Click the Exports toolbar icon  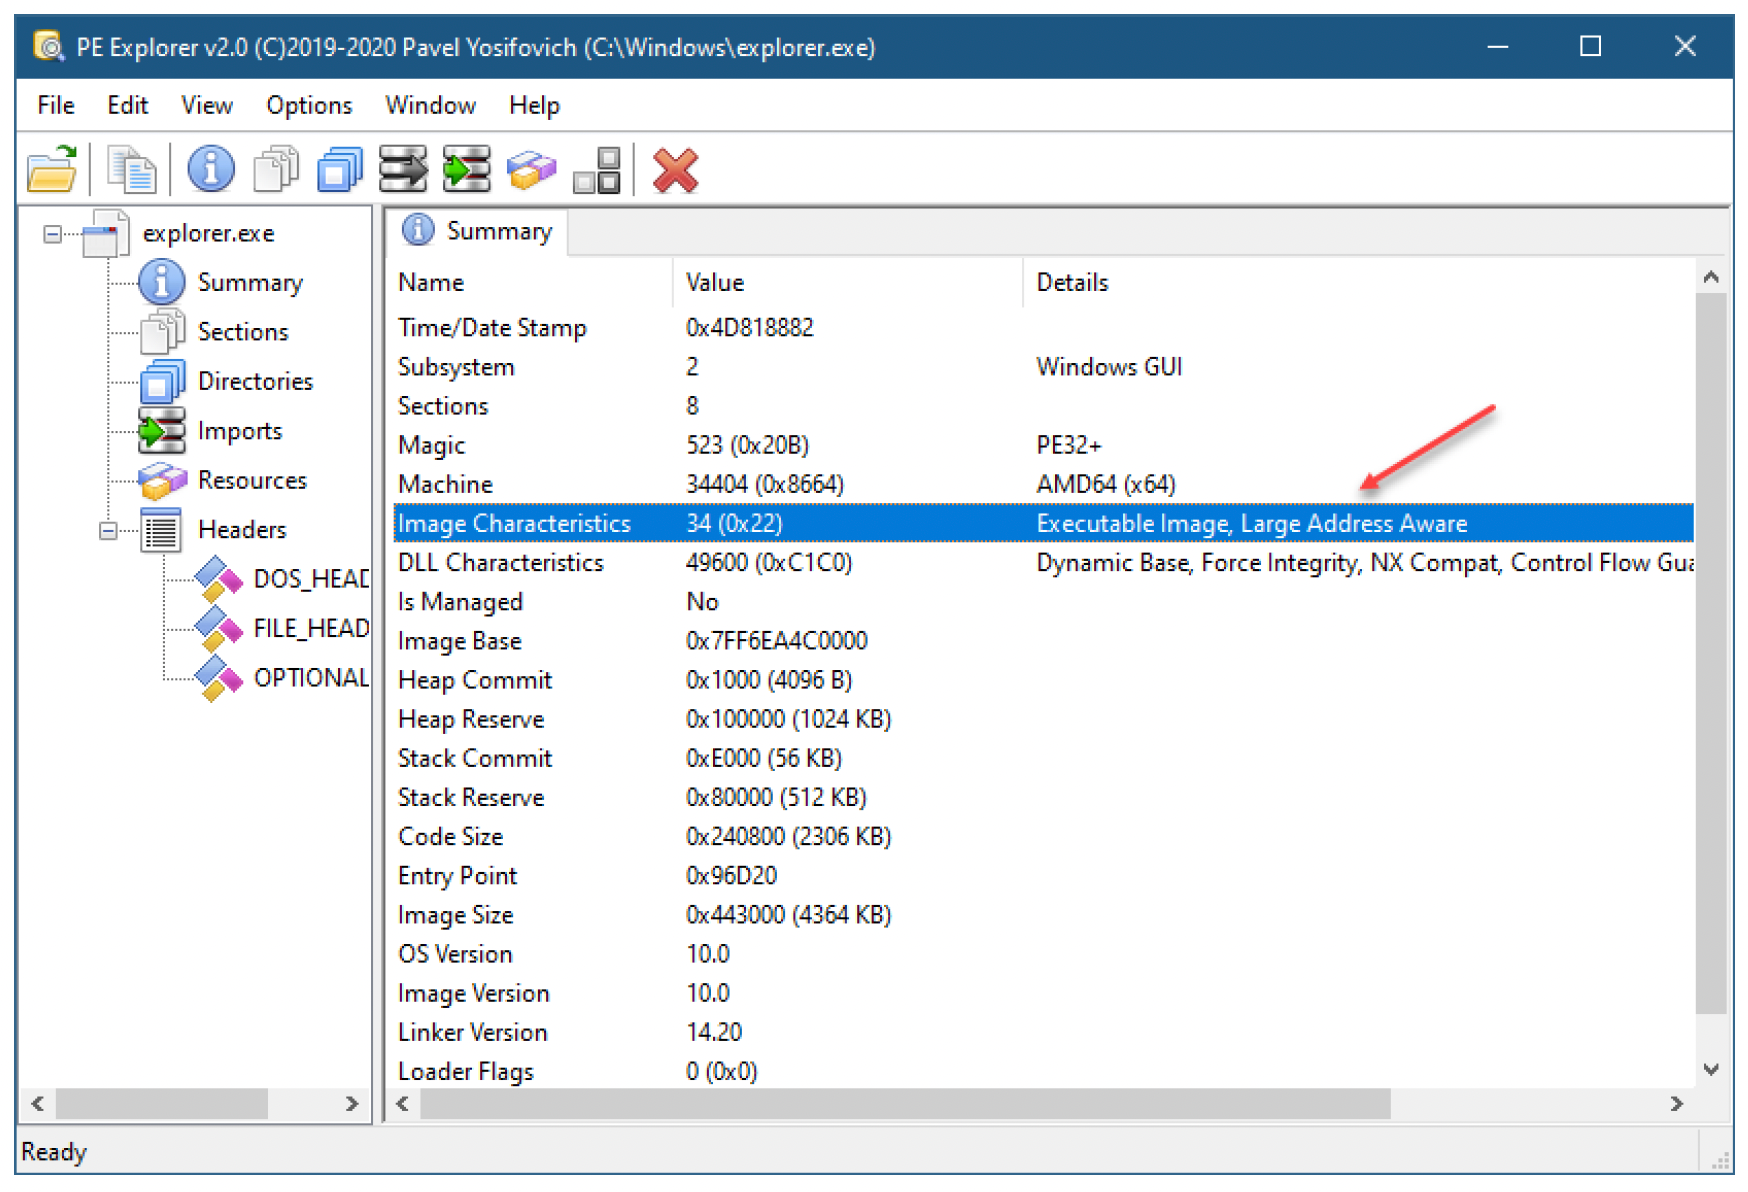pos(403,169)
